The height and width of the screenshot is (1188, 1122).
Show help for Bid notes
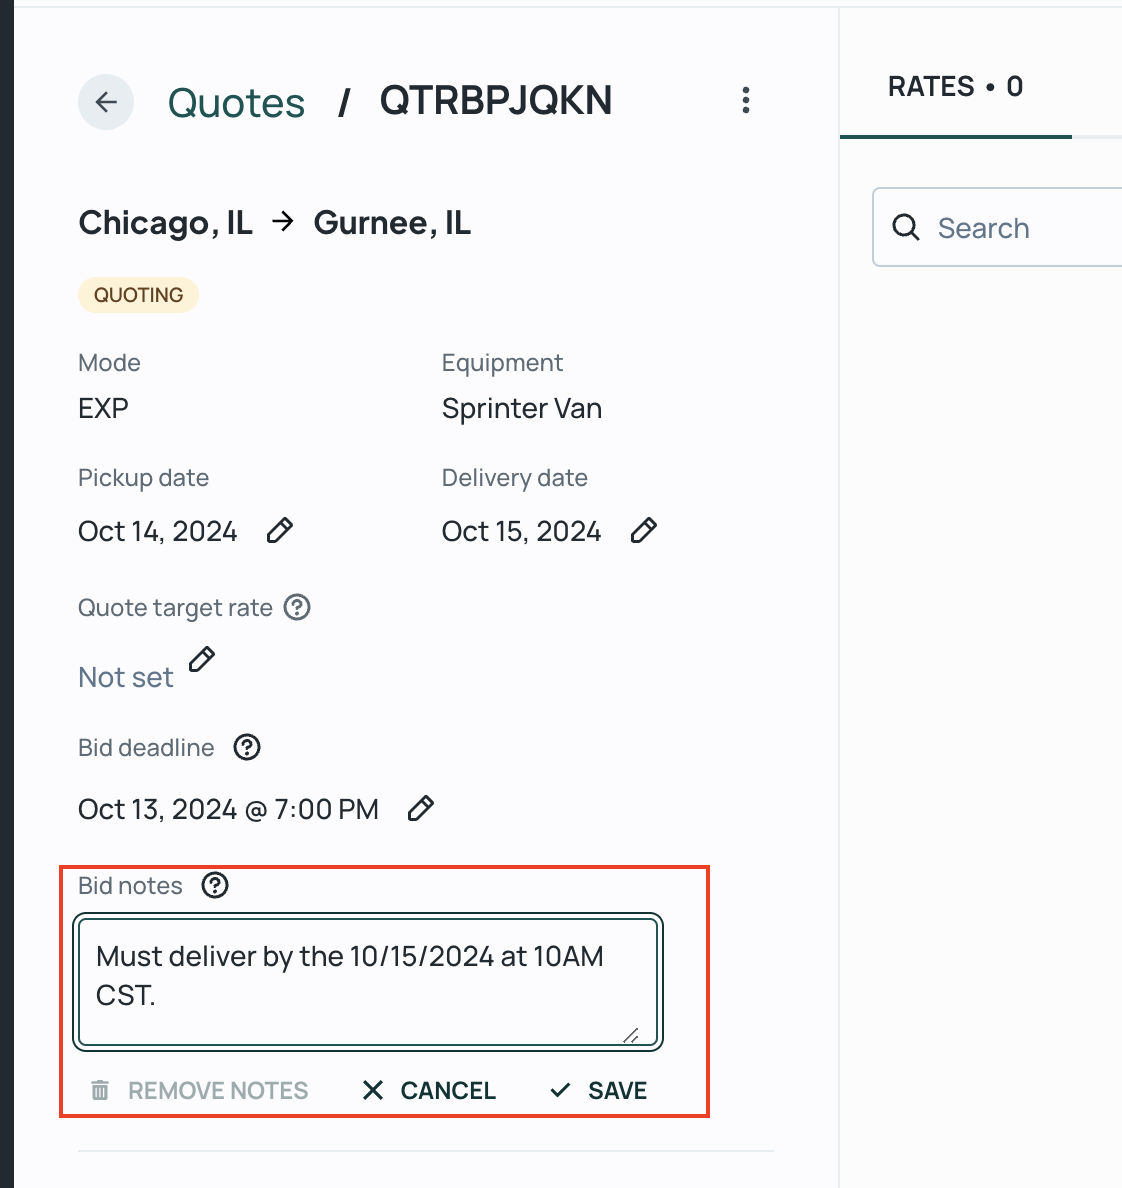tap(215, 885)
